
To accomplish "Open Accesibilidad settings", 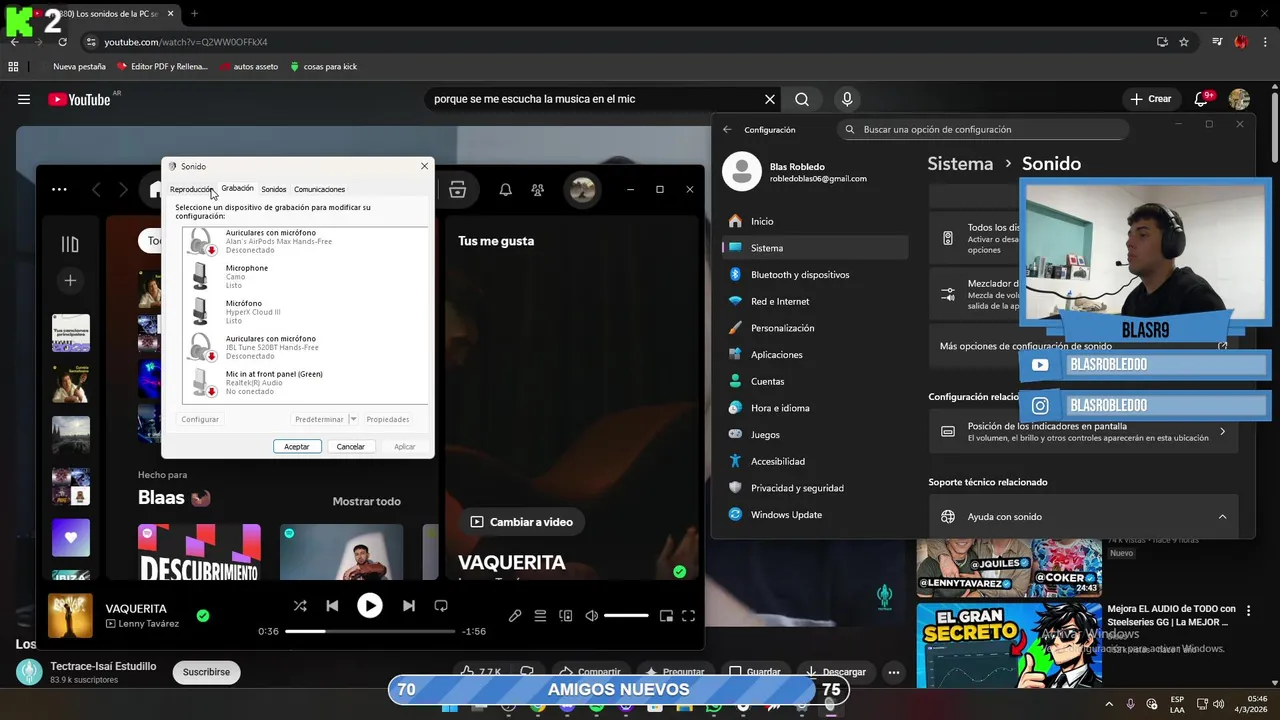I will point(815,461).
